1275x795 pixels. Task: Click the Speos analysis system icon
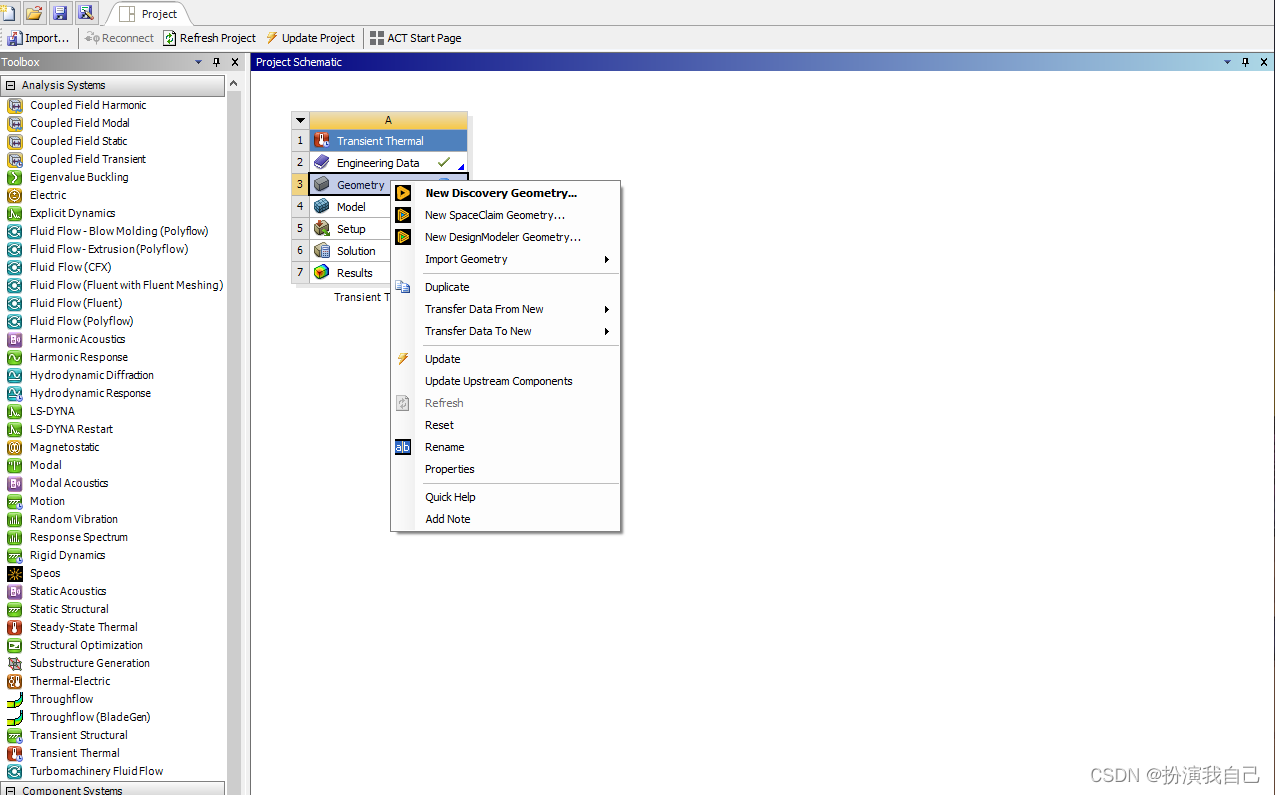click(15, 573)
